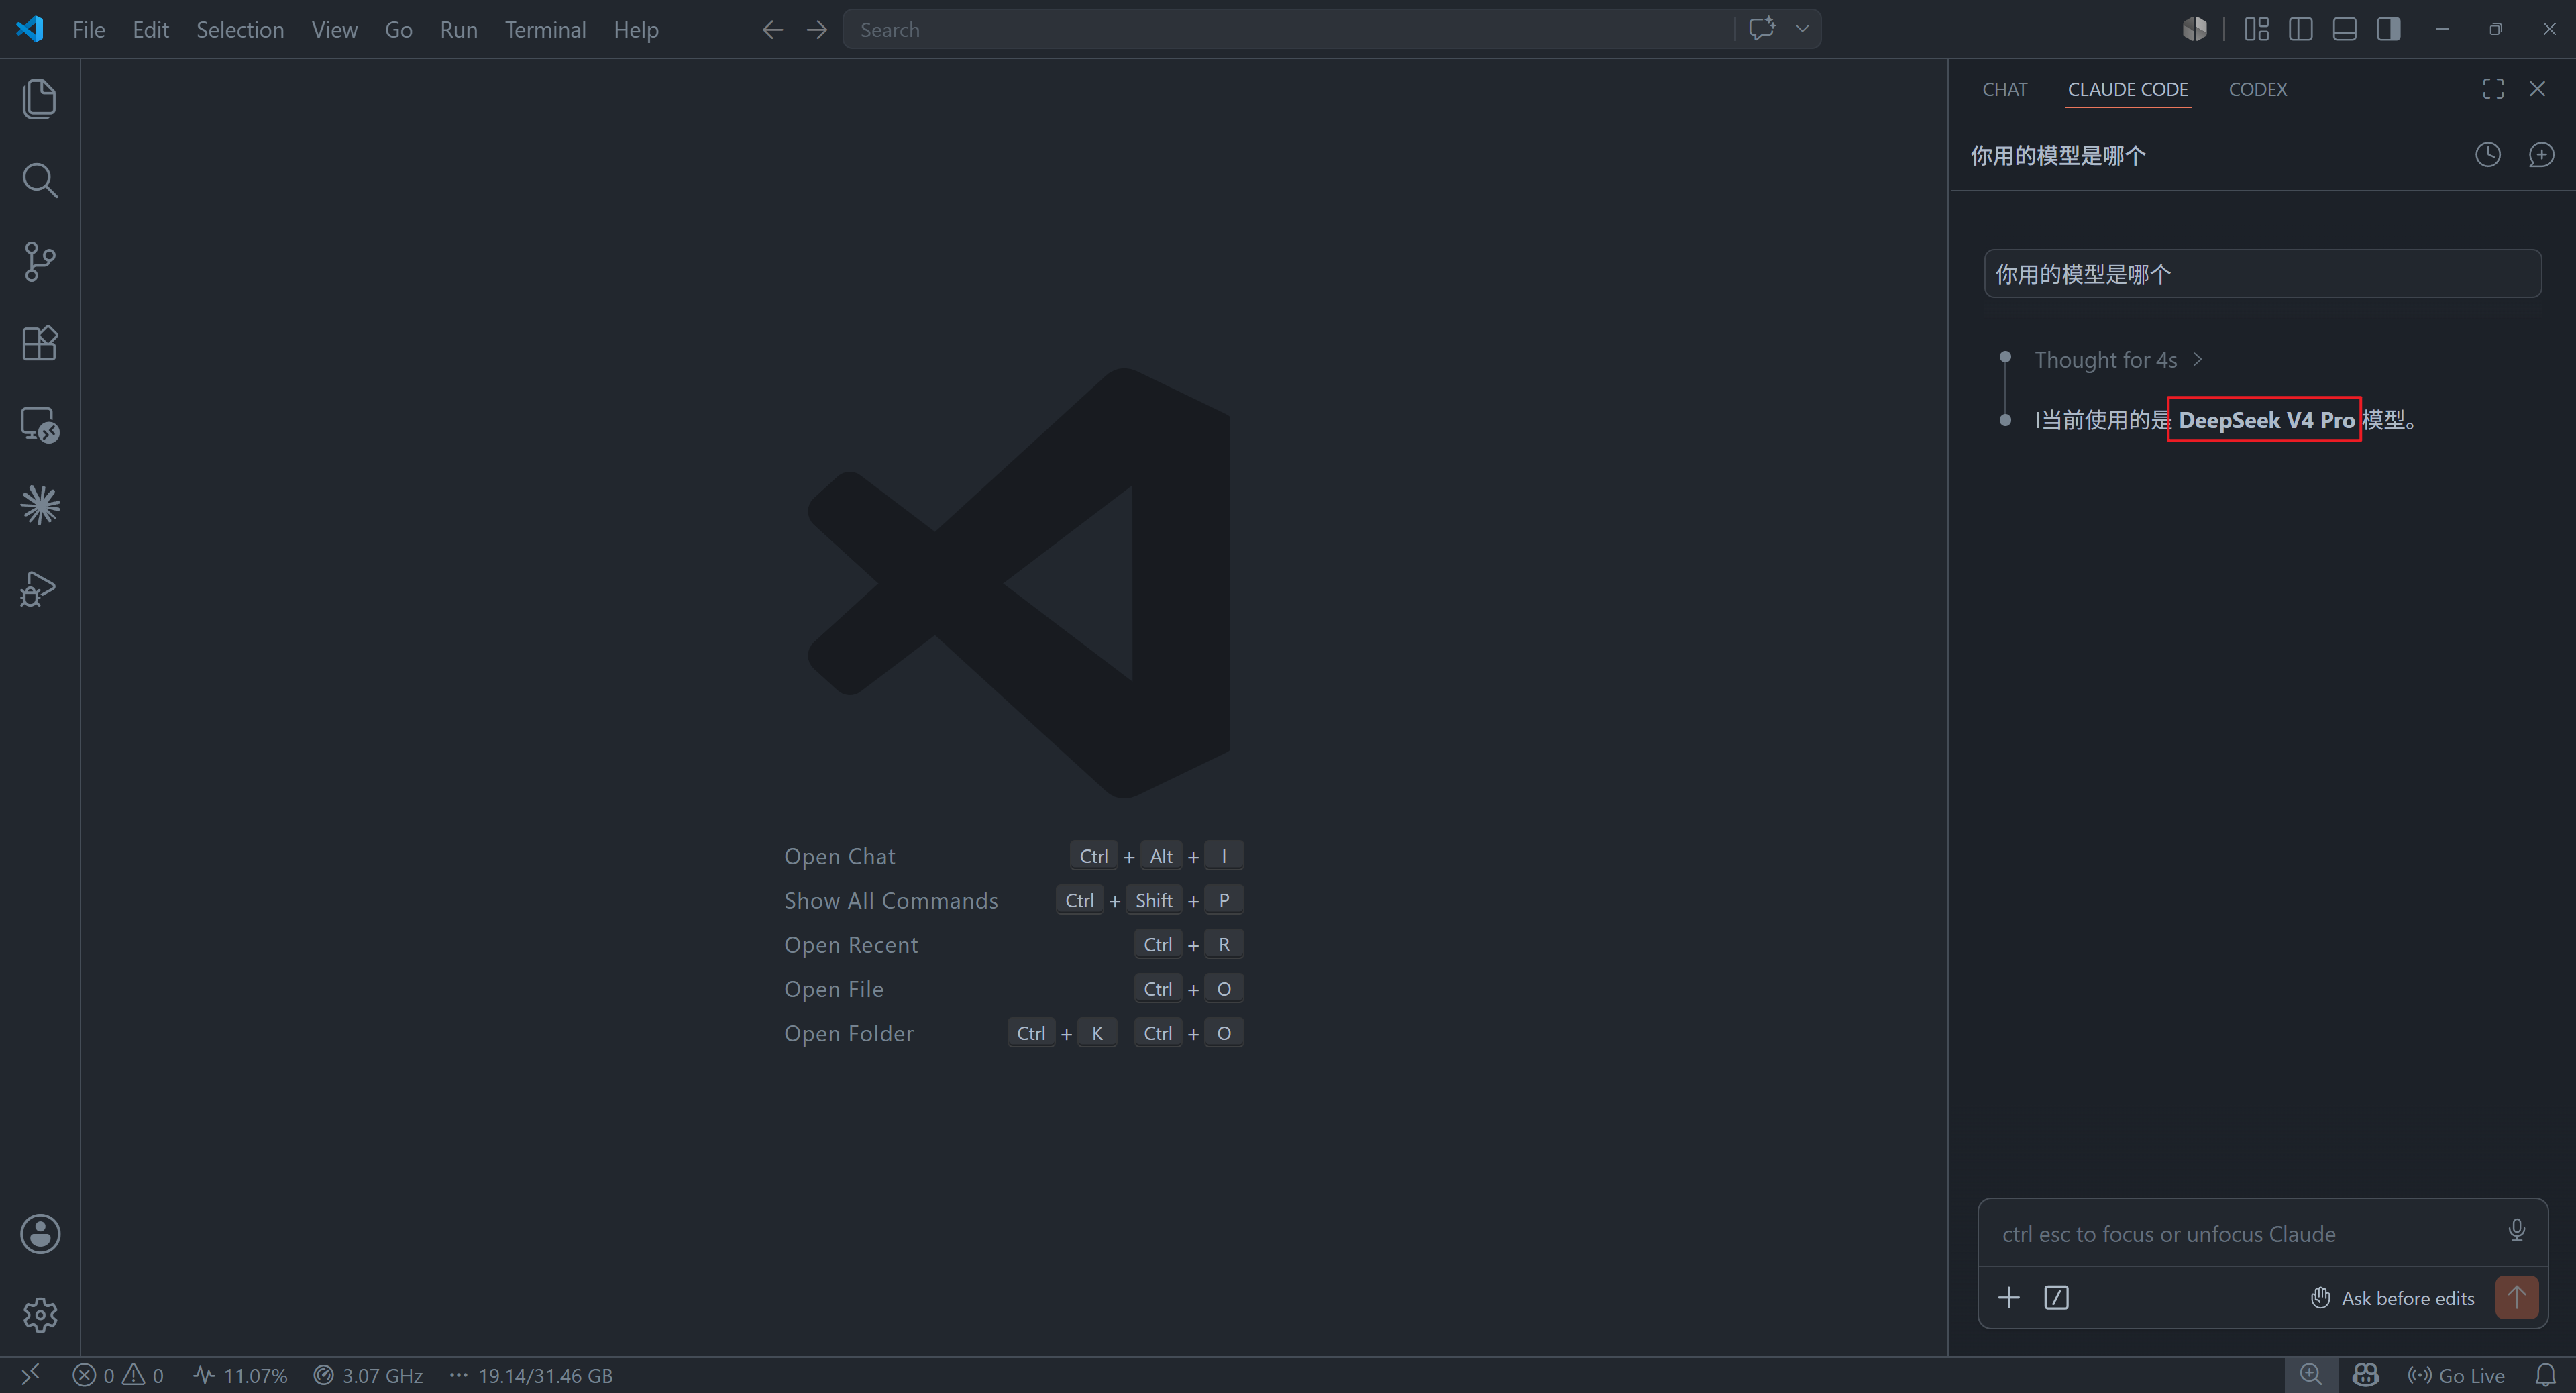The height and width of the screenshot is (1393, 2576).
Task: Open the Source Control view
Action: pos(40,262)
